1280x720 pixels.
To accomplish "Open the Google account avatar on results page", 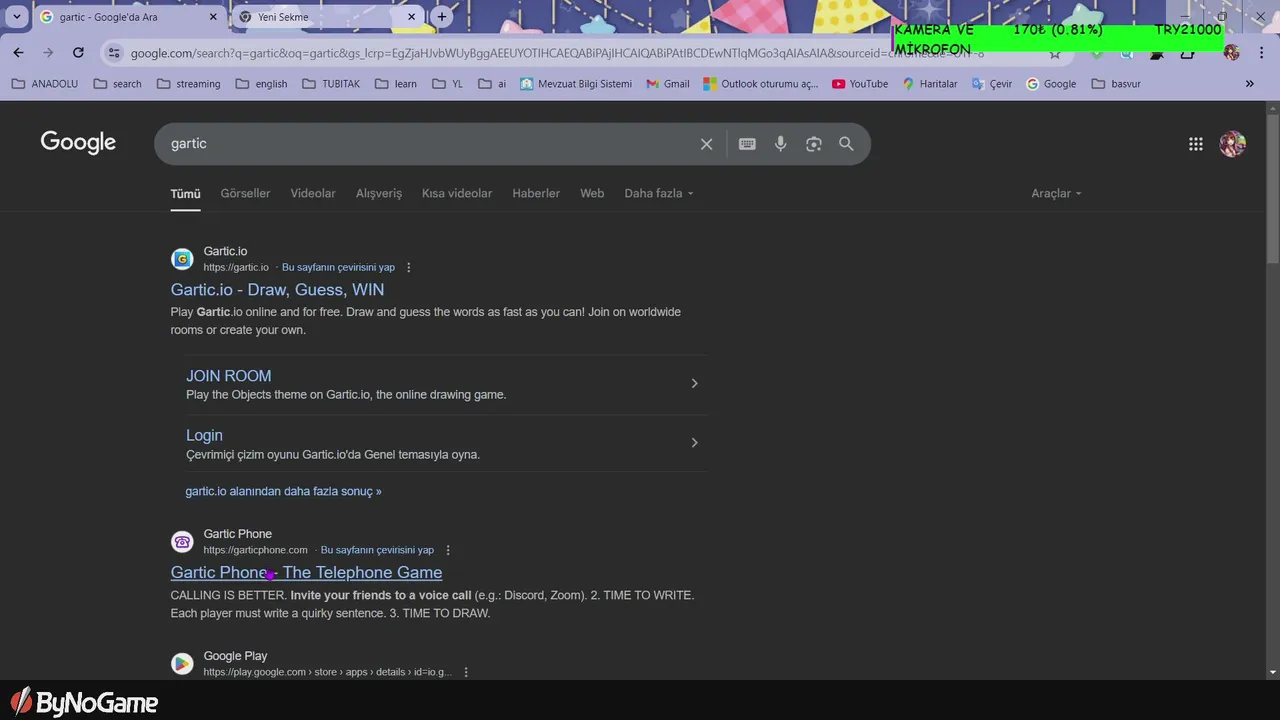I will [1232, 144].
